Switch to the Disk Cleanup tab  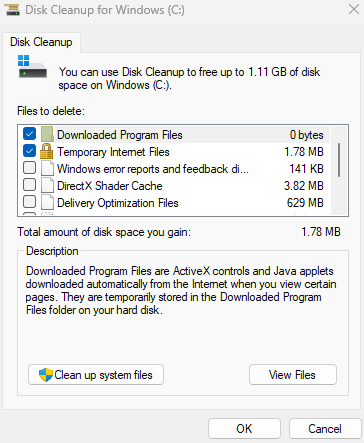[x=41, y=42]
